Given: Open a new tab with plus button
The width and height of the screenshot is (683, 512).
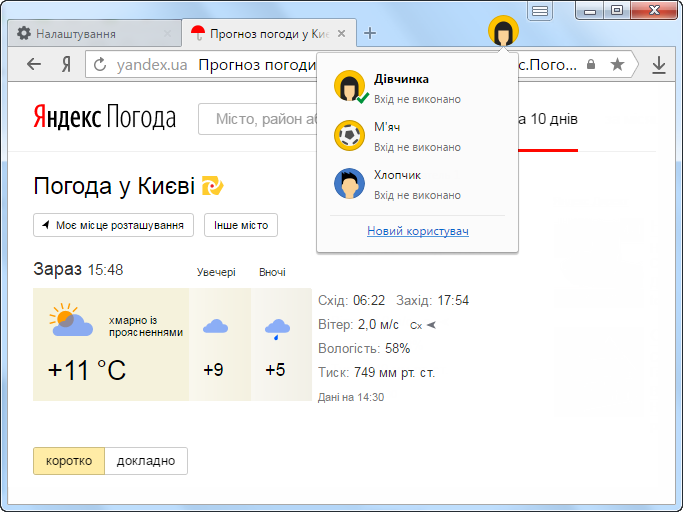Looking at the screenshot, I should click(370, 33).
